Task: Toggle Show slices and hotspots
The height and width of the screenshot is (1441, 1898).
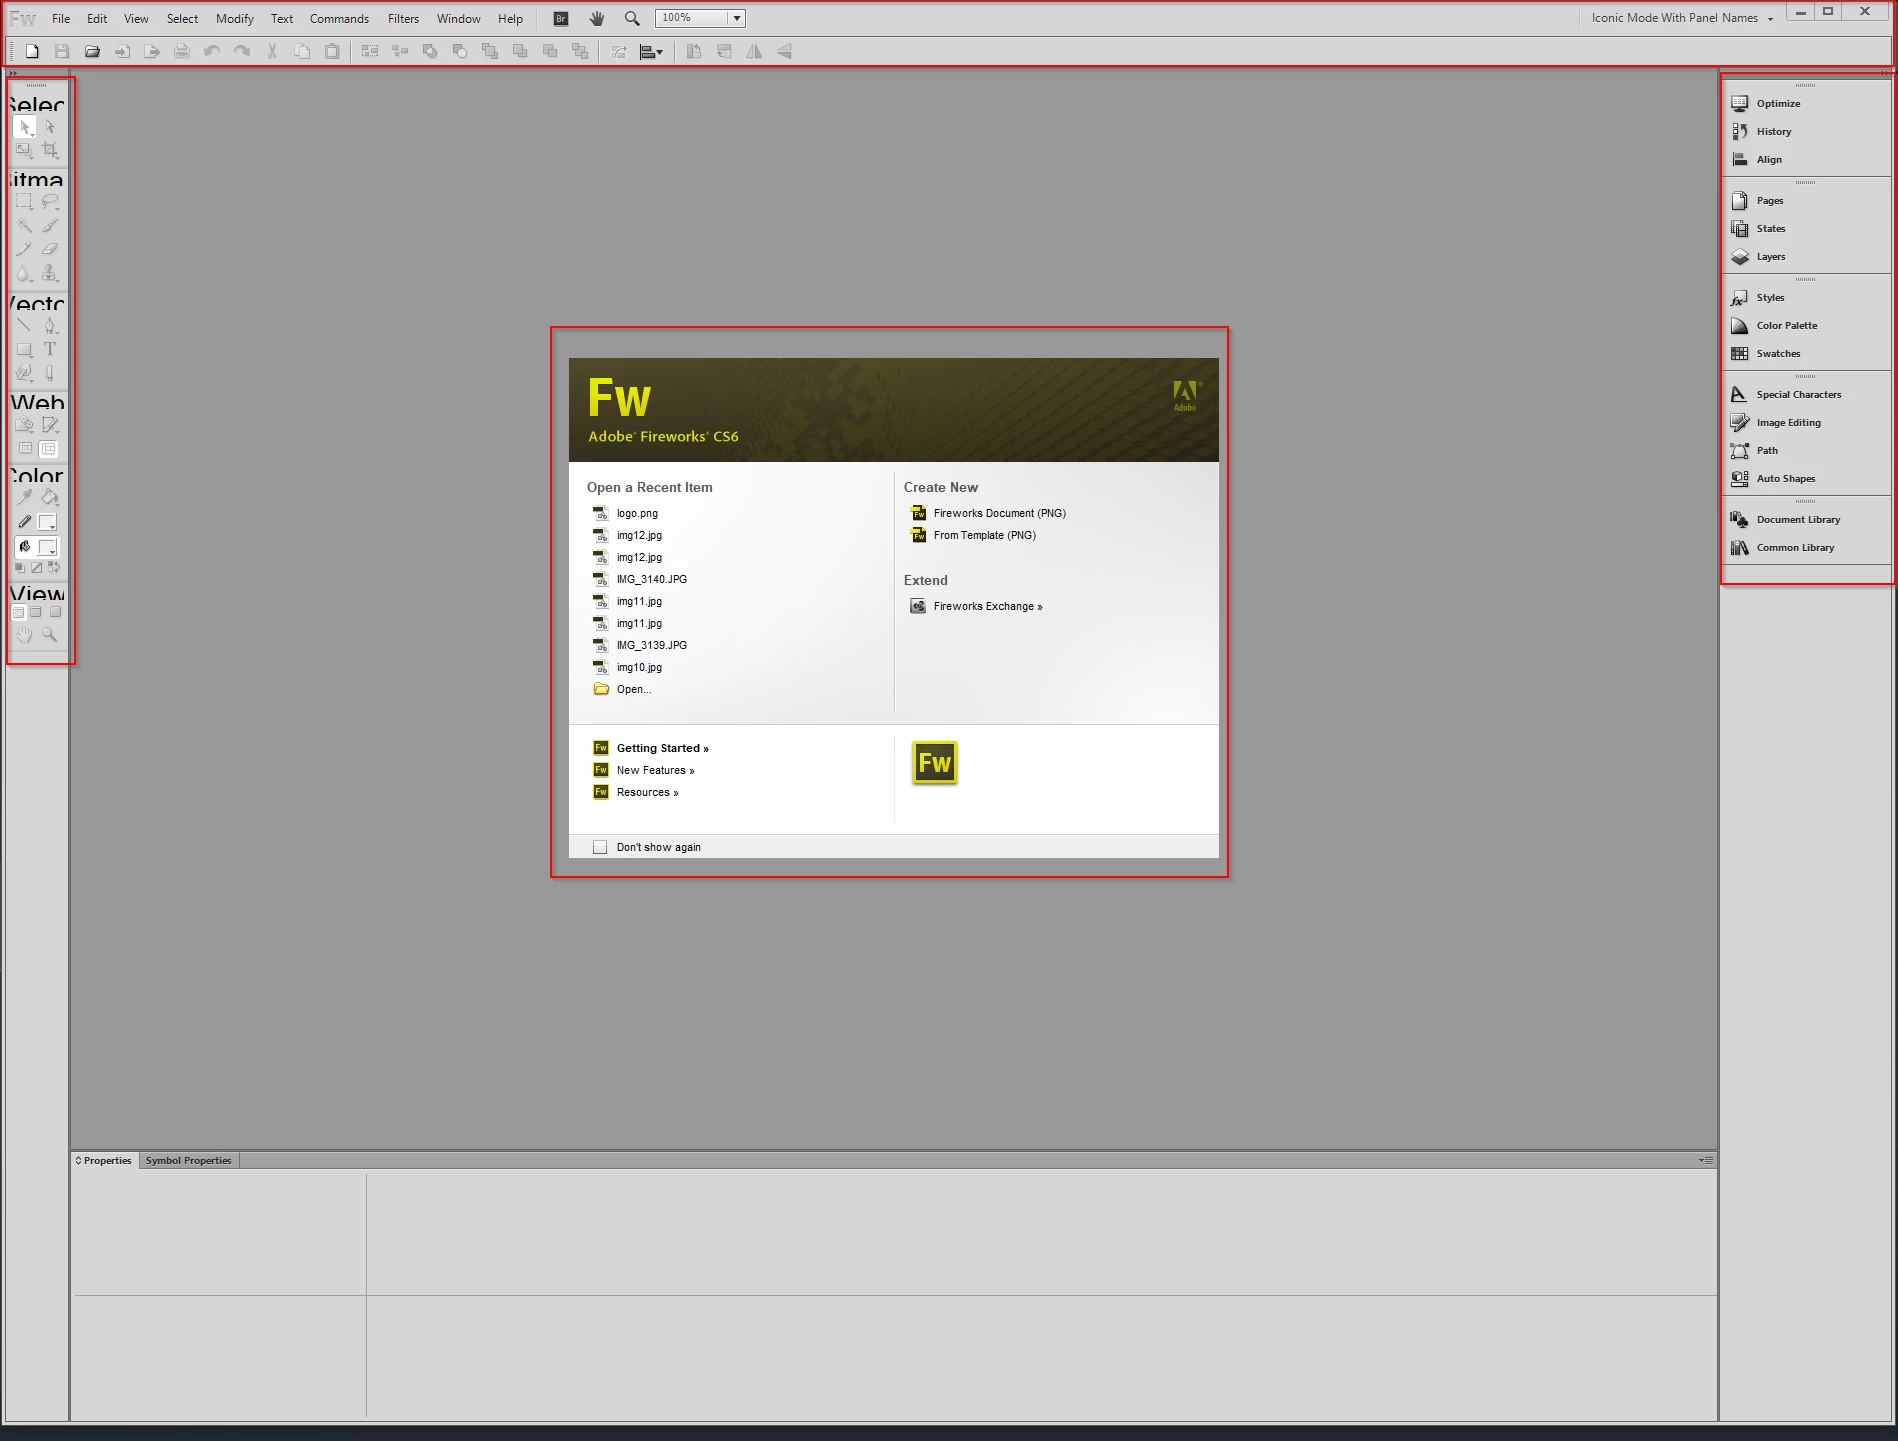Action: pos(49,449)
